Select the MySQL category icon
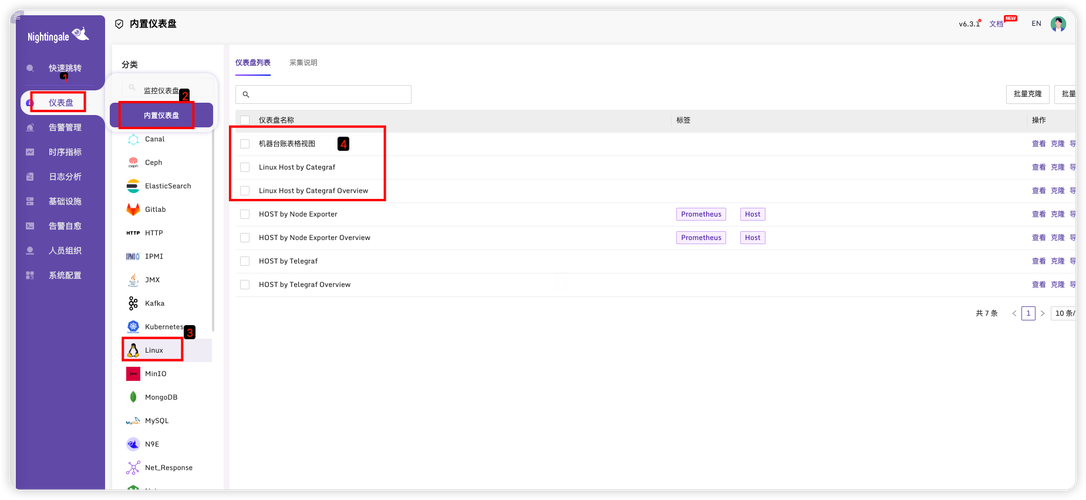Screen dimensions: 1086x500 [133, 421]
